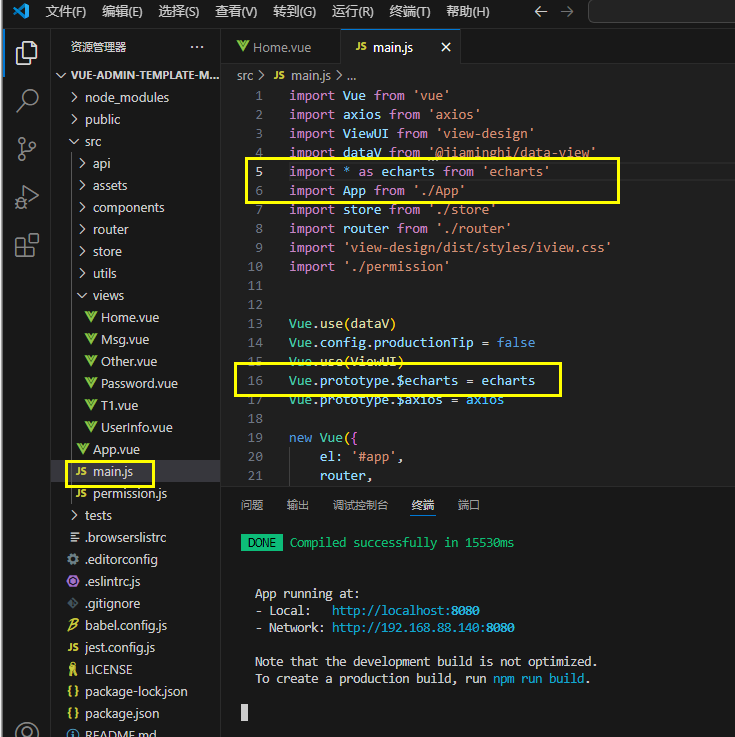This screenshot has width=735, height=737.
Task: Open Msg.vue in the file tree
Action: [x=136, y=339]
